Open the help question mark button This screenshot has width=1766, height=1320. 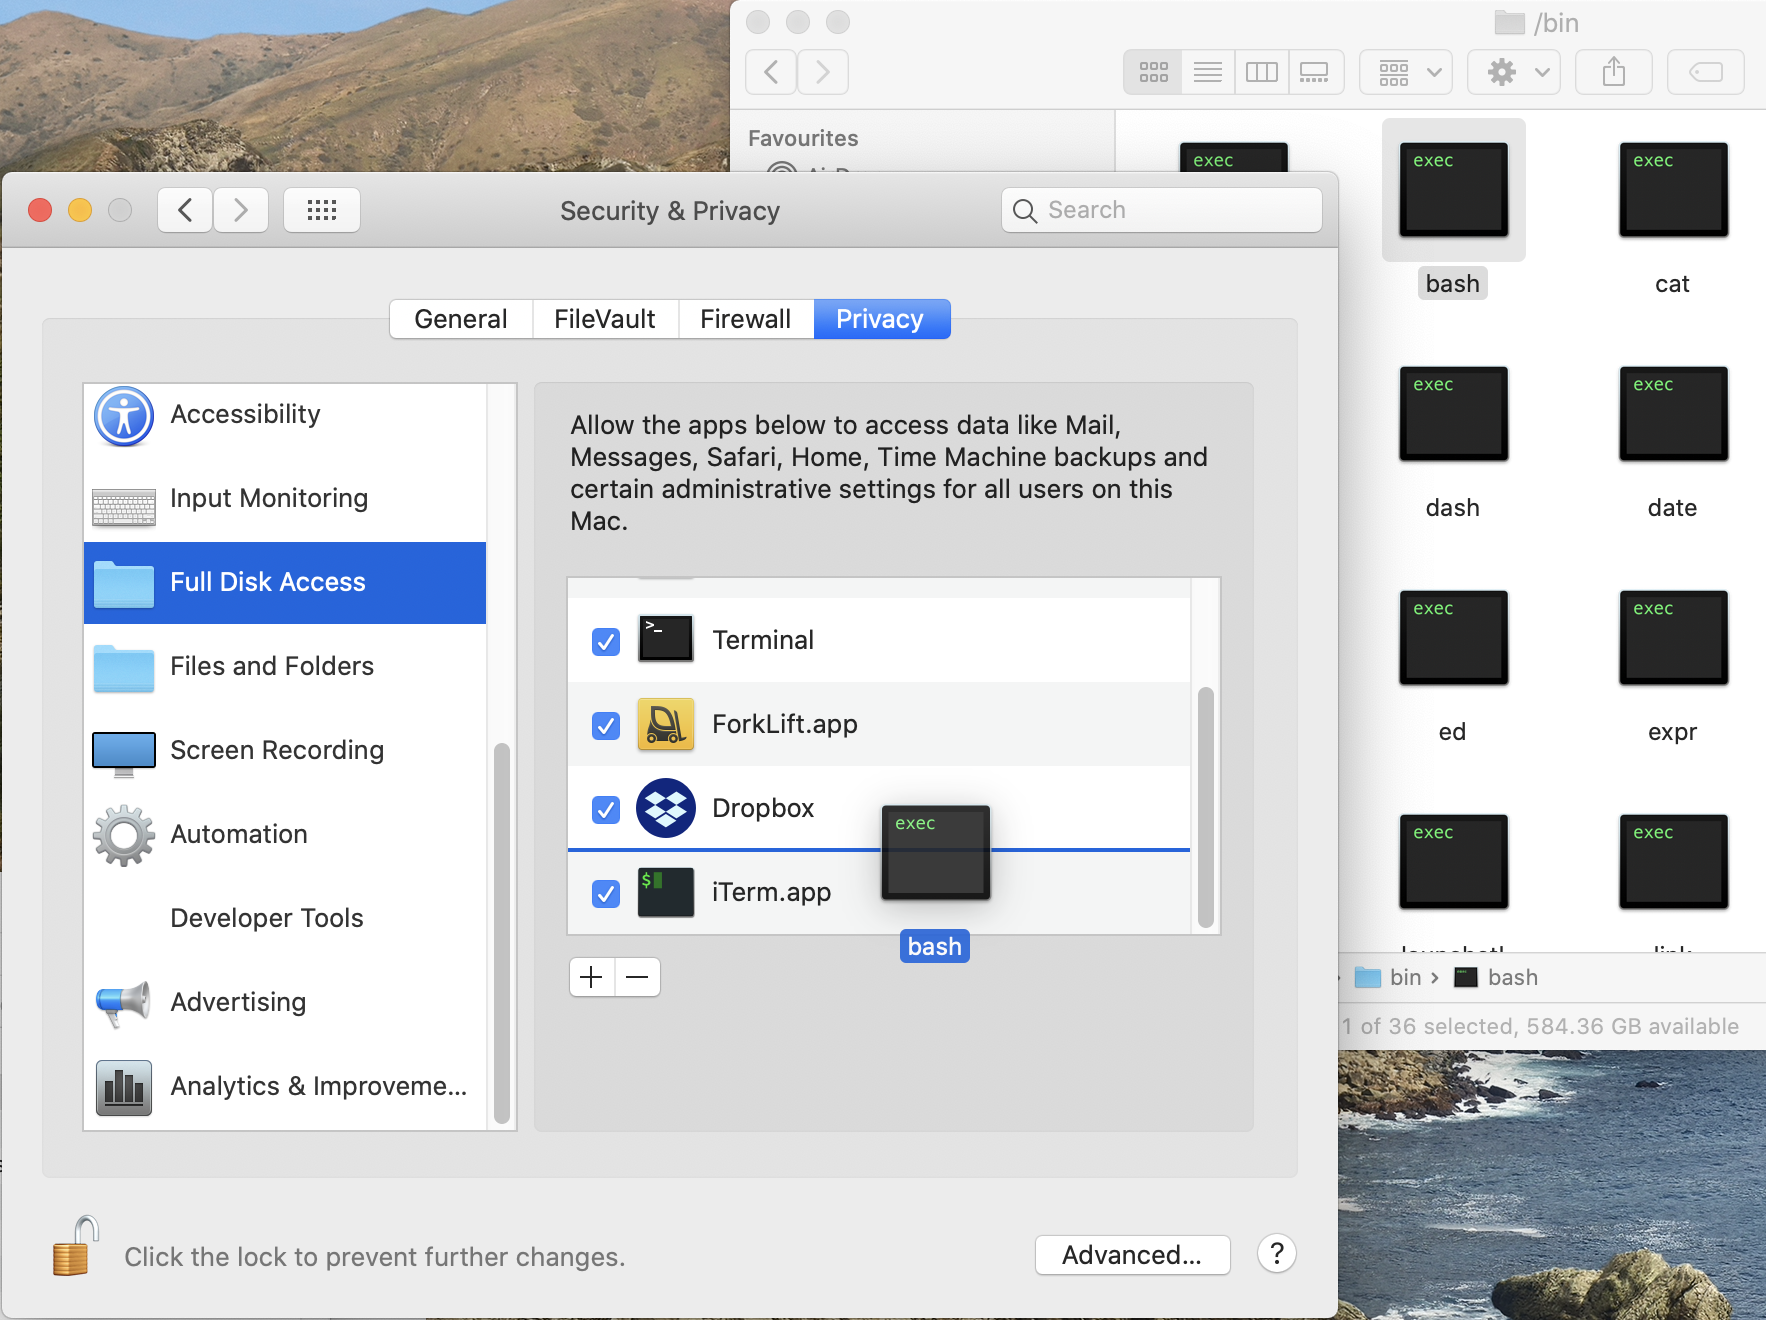[1277, 1254]
